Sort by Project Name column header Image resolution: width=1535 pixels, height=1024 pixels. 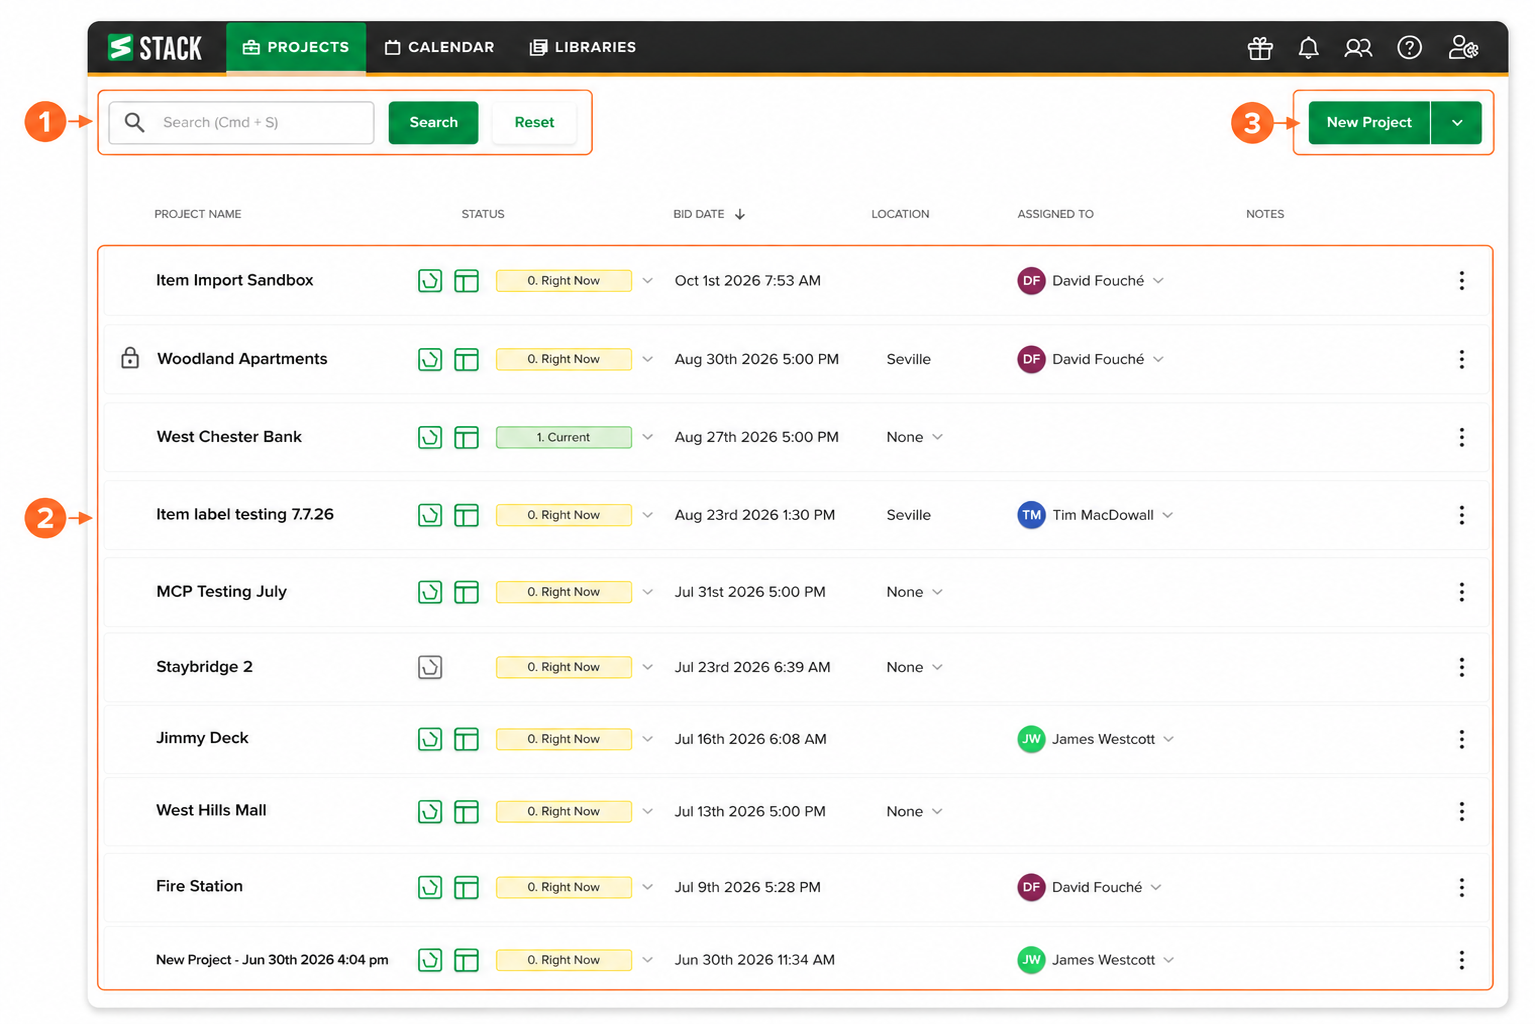[x=198, y=214]
